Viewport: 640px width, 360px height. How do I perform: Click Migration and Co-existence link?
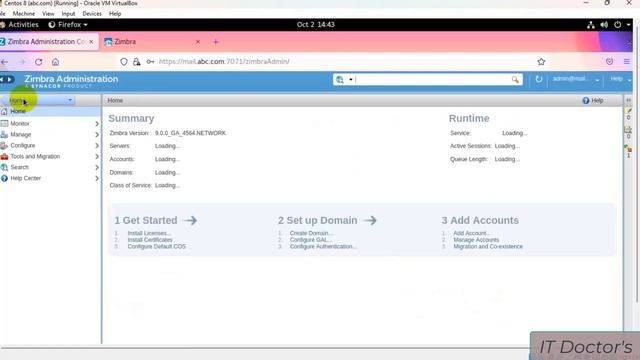click(x=488, y=247)
